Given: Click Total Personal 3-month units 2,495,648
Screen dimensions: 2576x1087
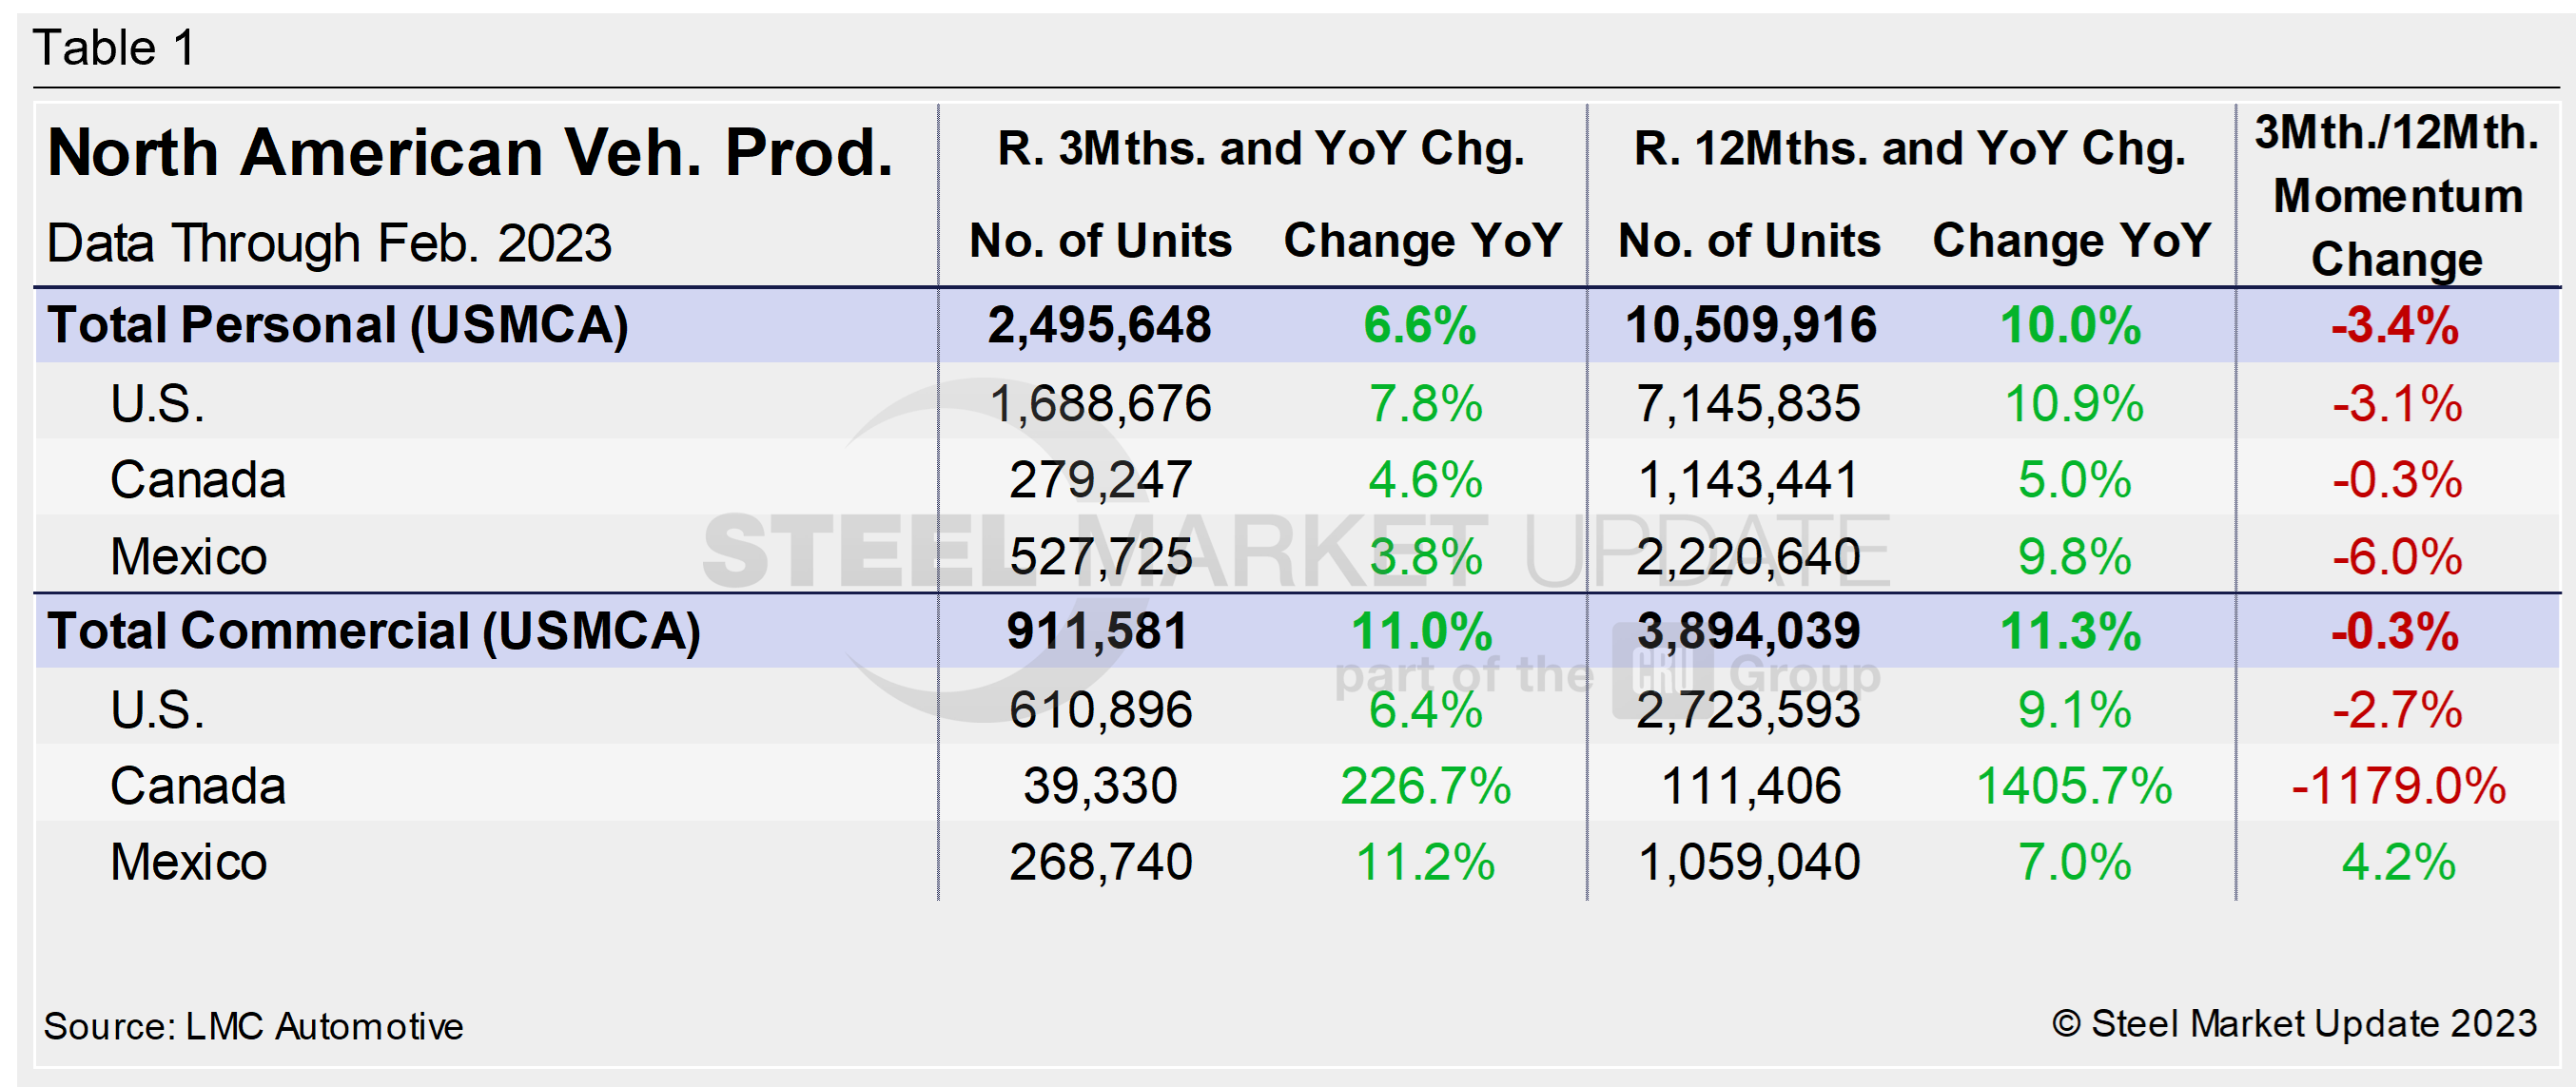Looking at the screenshot, I should point(1099,325).
